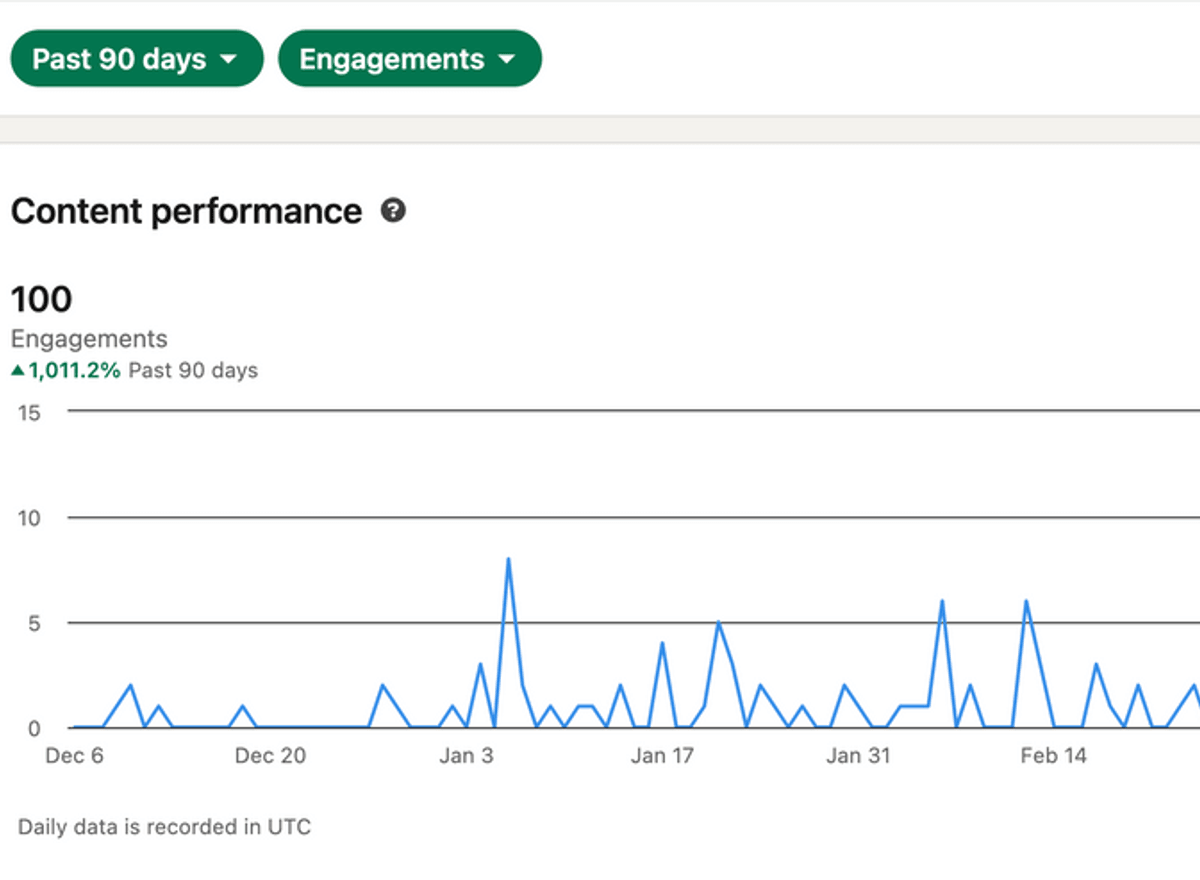Click the Content performance heading
This screenshot has width=1200, height=880.
coord(186,212)
